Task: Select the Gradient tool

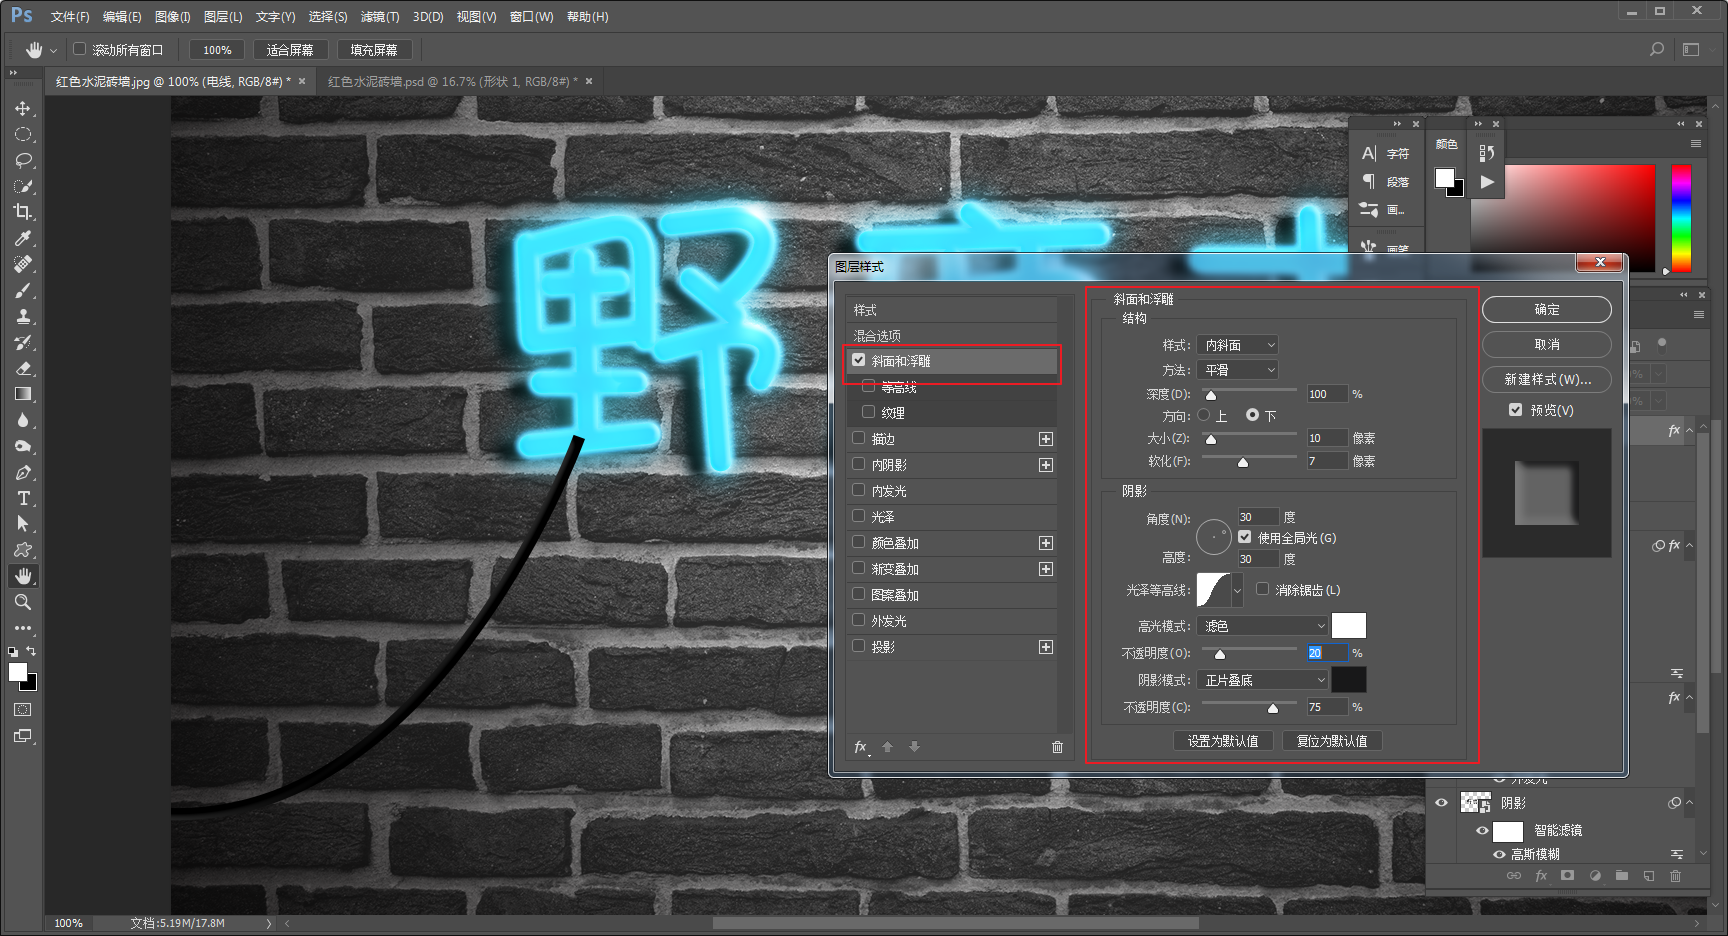Action: tap(23, 394)
